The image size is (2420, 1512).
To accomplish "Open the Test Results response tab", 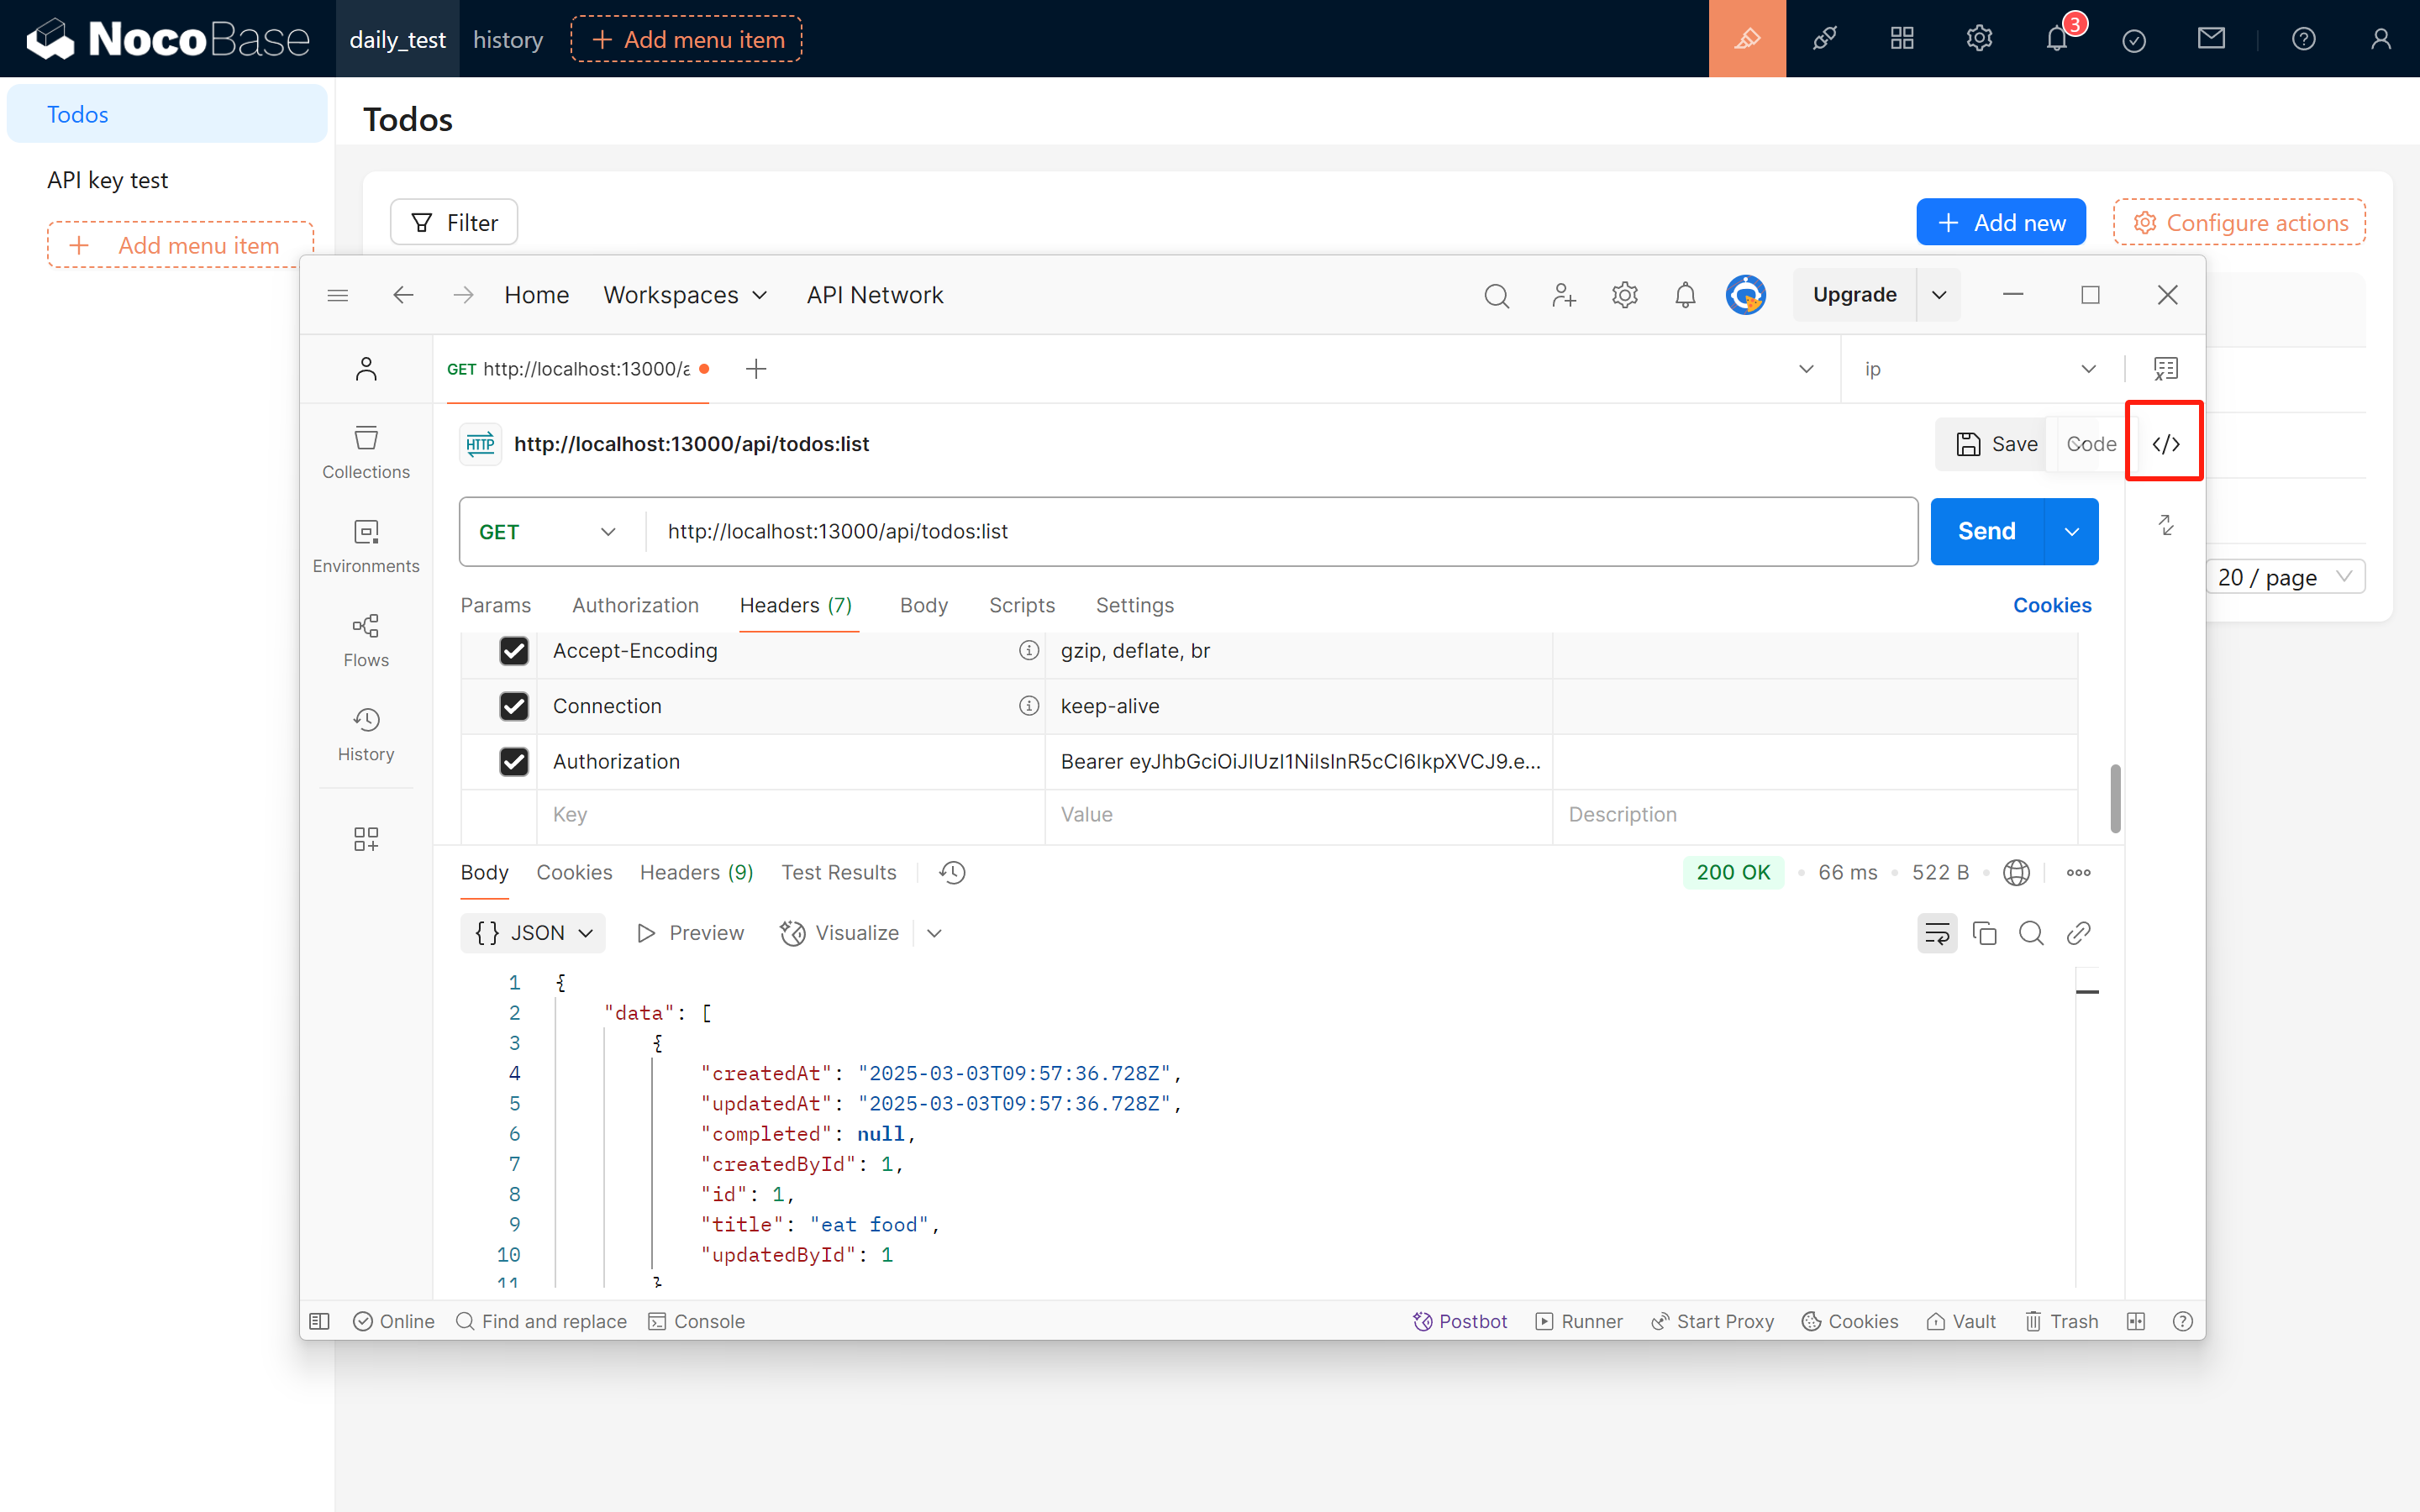I will tap(838, 872).
